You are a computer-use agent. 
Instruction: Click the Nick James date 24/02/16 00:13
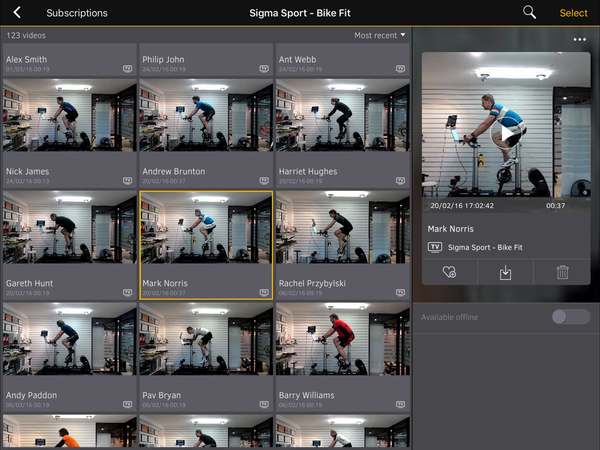[x=28, y=181]
